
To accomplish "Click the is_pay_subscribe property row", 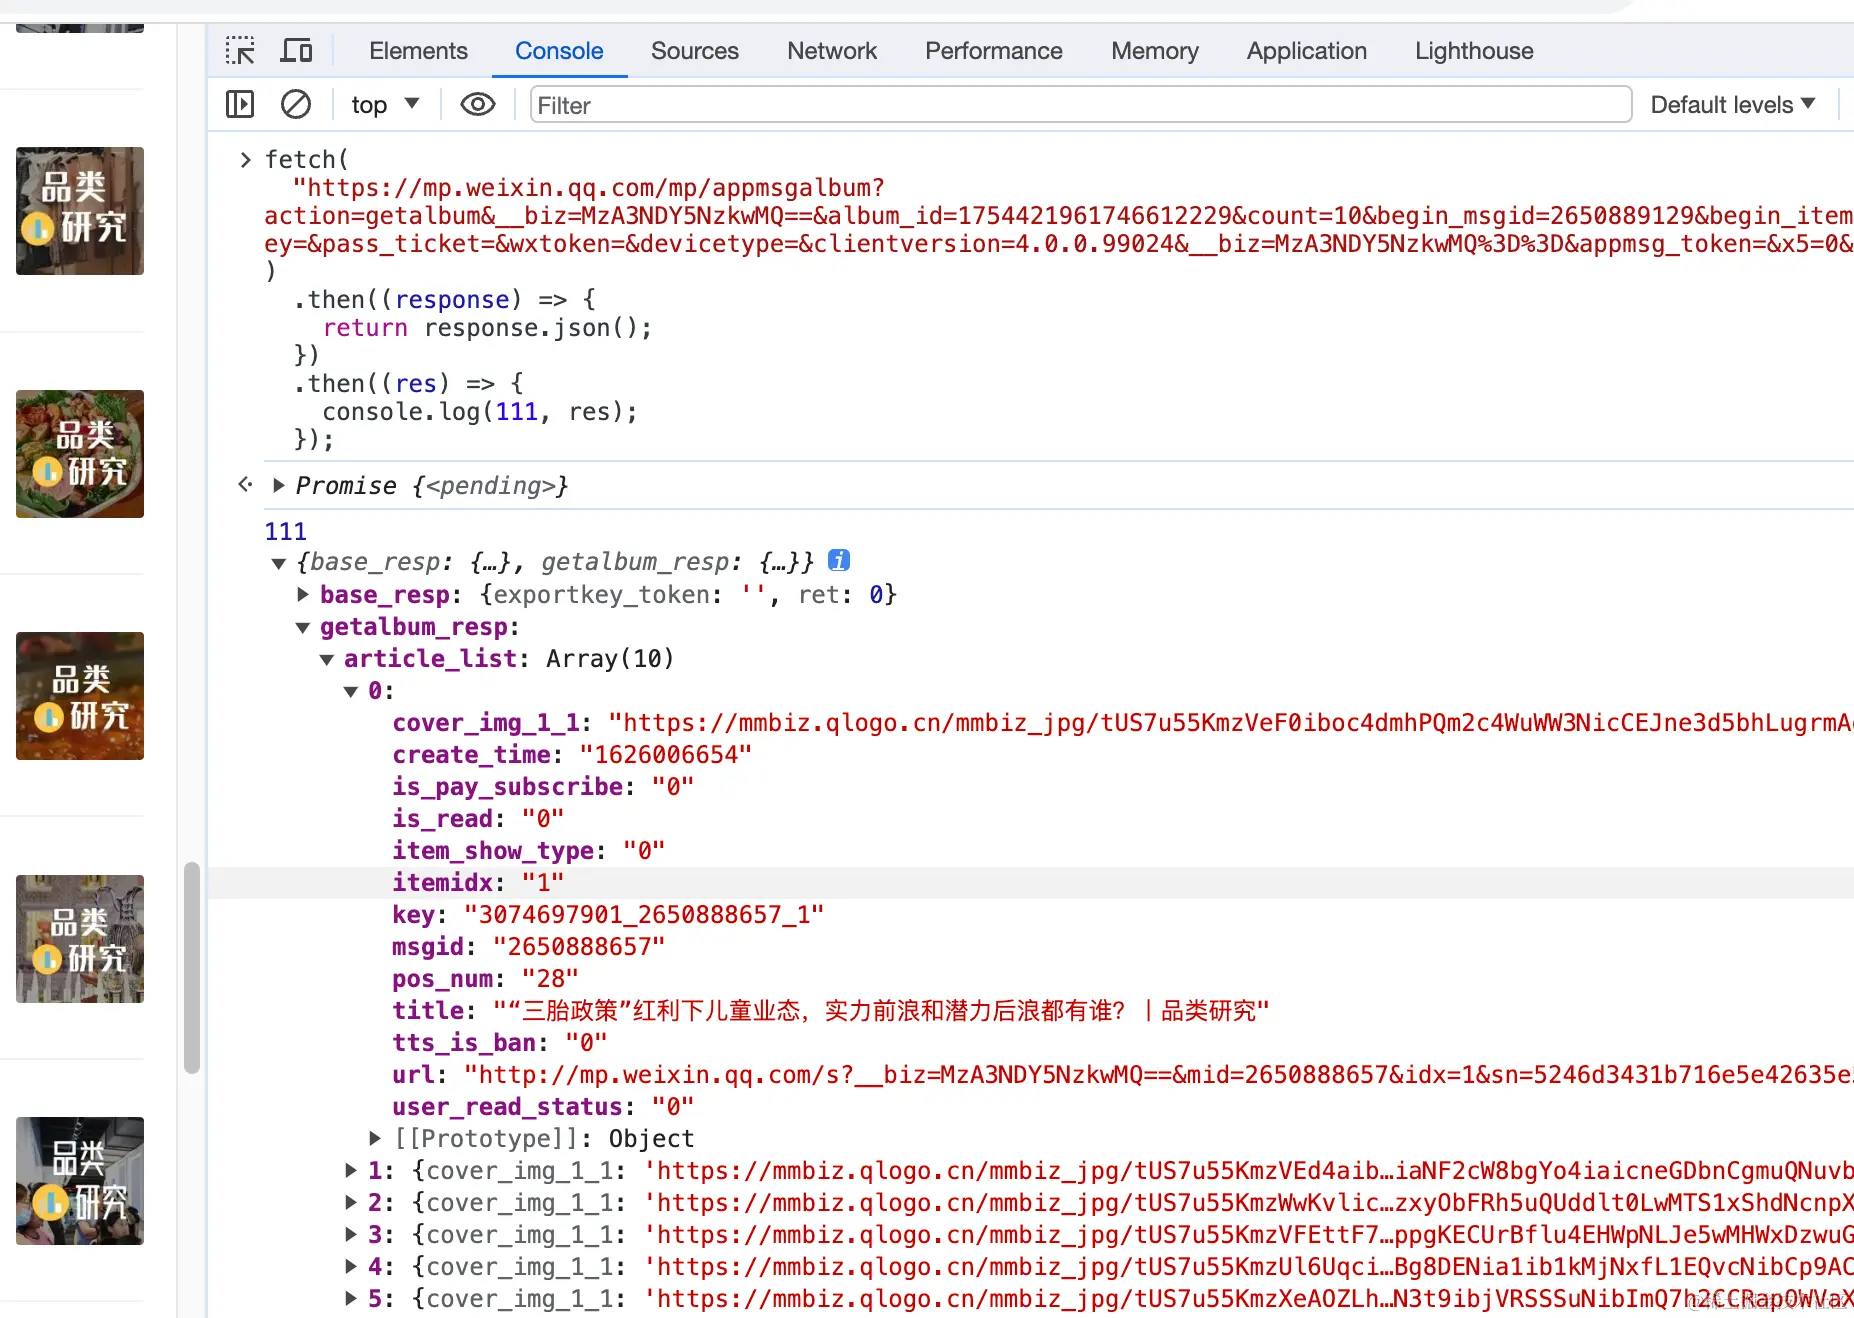I will (543, 787).
